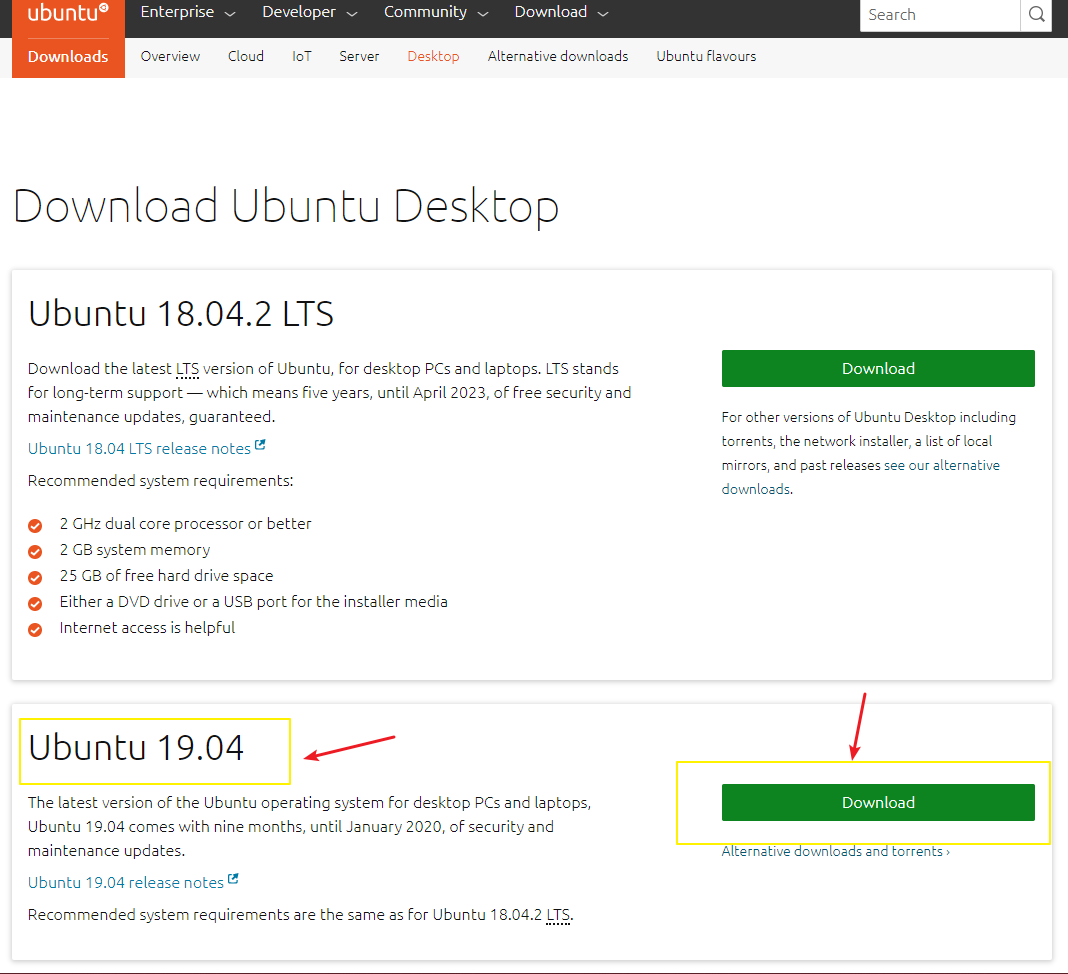Select the Server tab

point(359,57)
